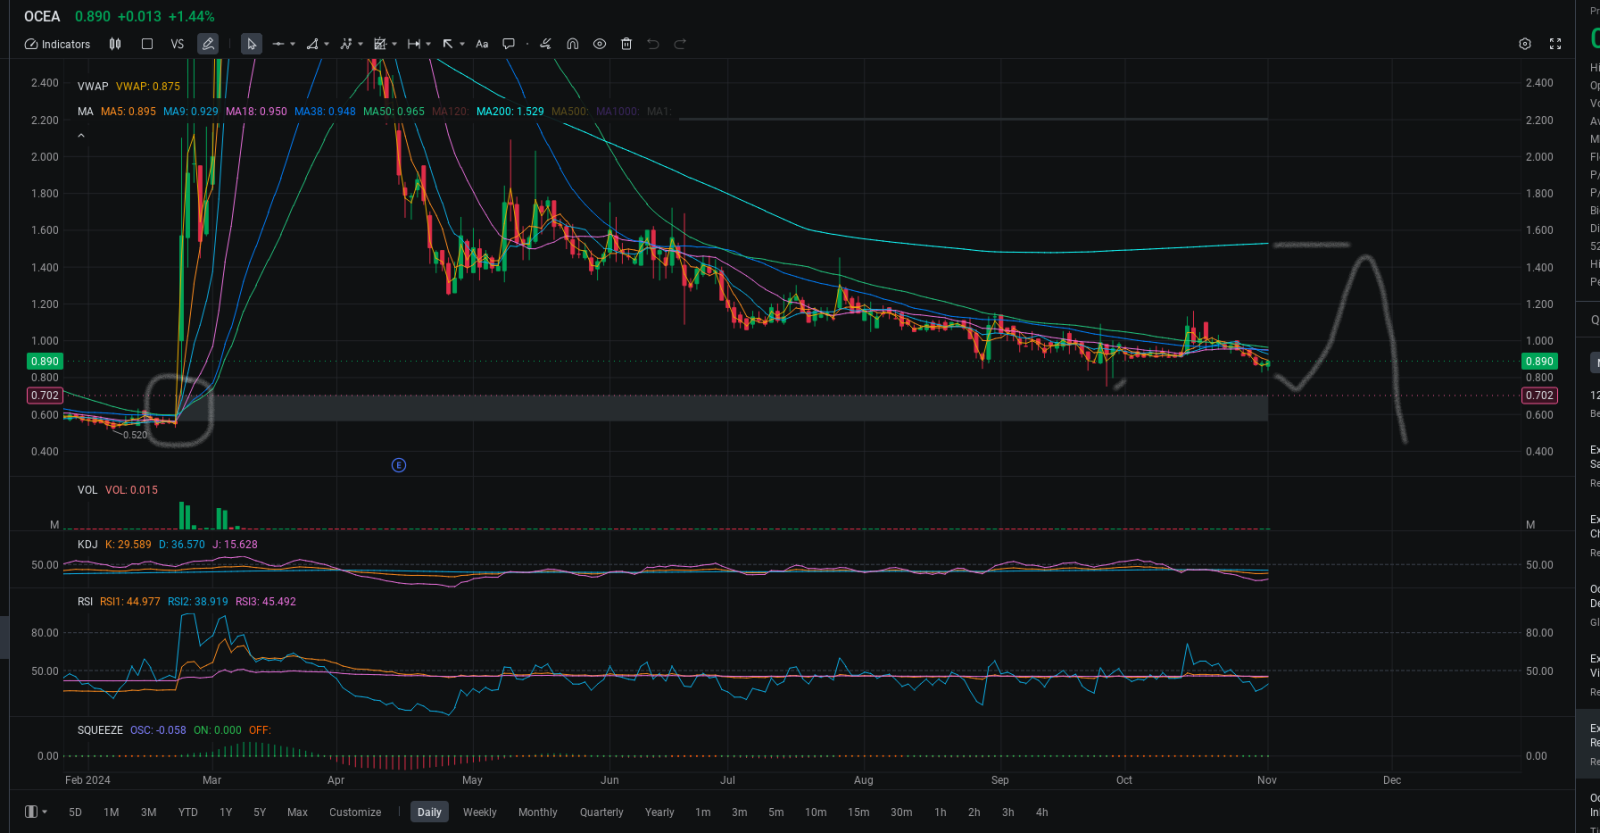Click the square layout icon in toolbar

click(x=147, y=44)
